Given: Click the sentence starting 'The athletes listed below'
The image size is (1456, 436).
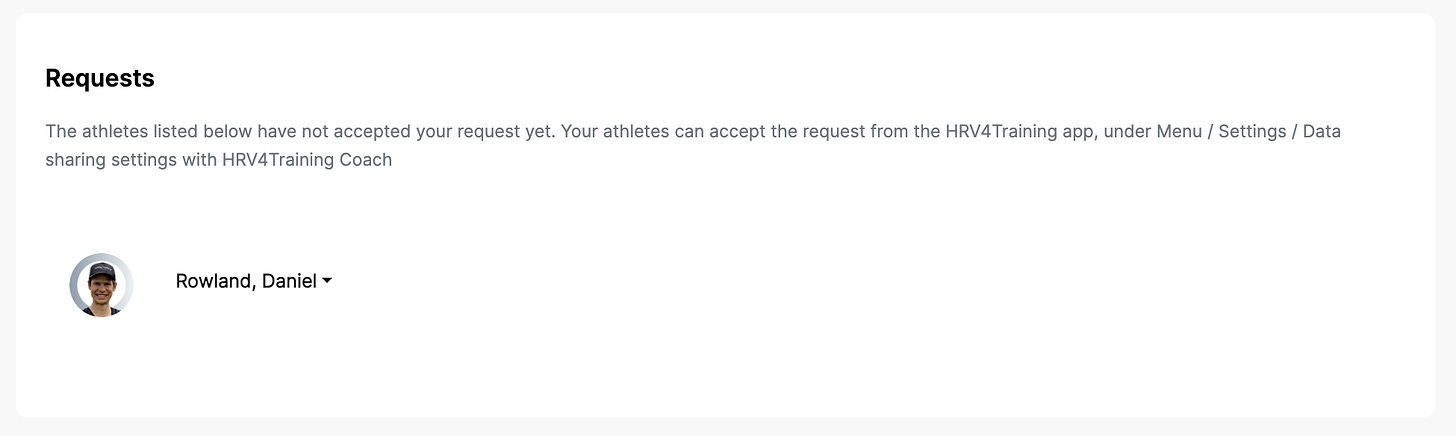Looking at the screenshot, I should pyautogui.click(x=301, y=132).
